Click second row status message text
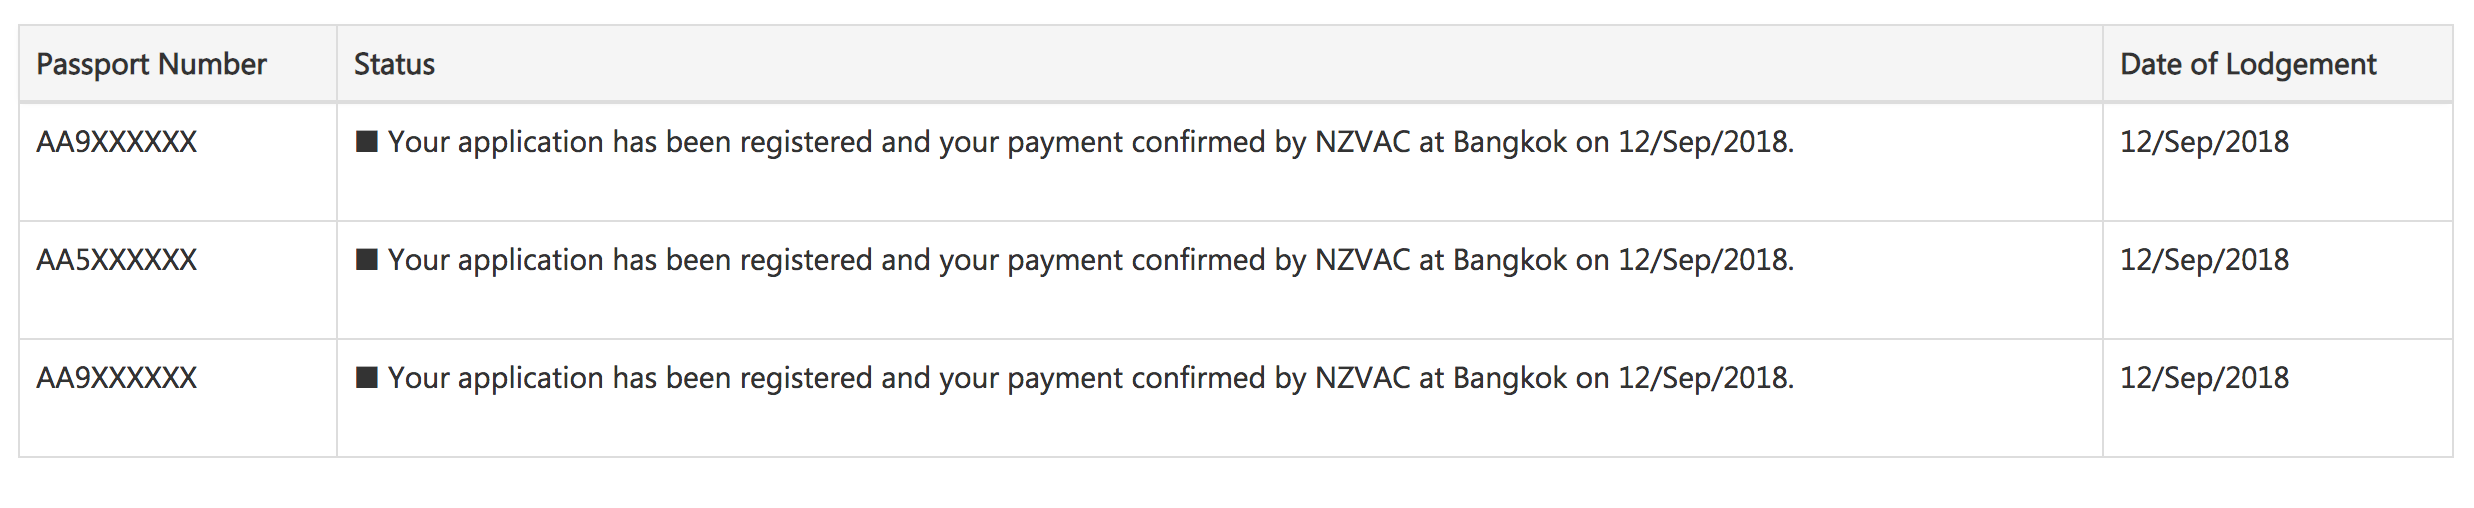Screen dimensions: 2474x508 pyautogui.click(x=1091, y=261)
